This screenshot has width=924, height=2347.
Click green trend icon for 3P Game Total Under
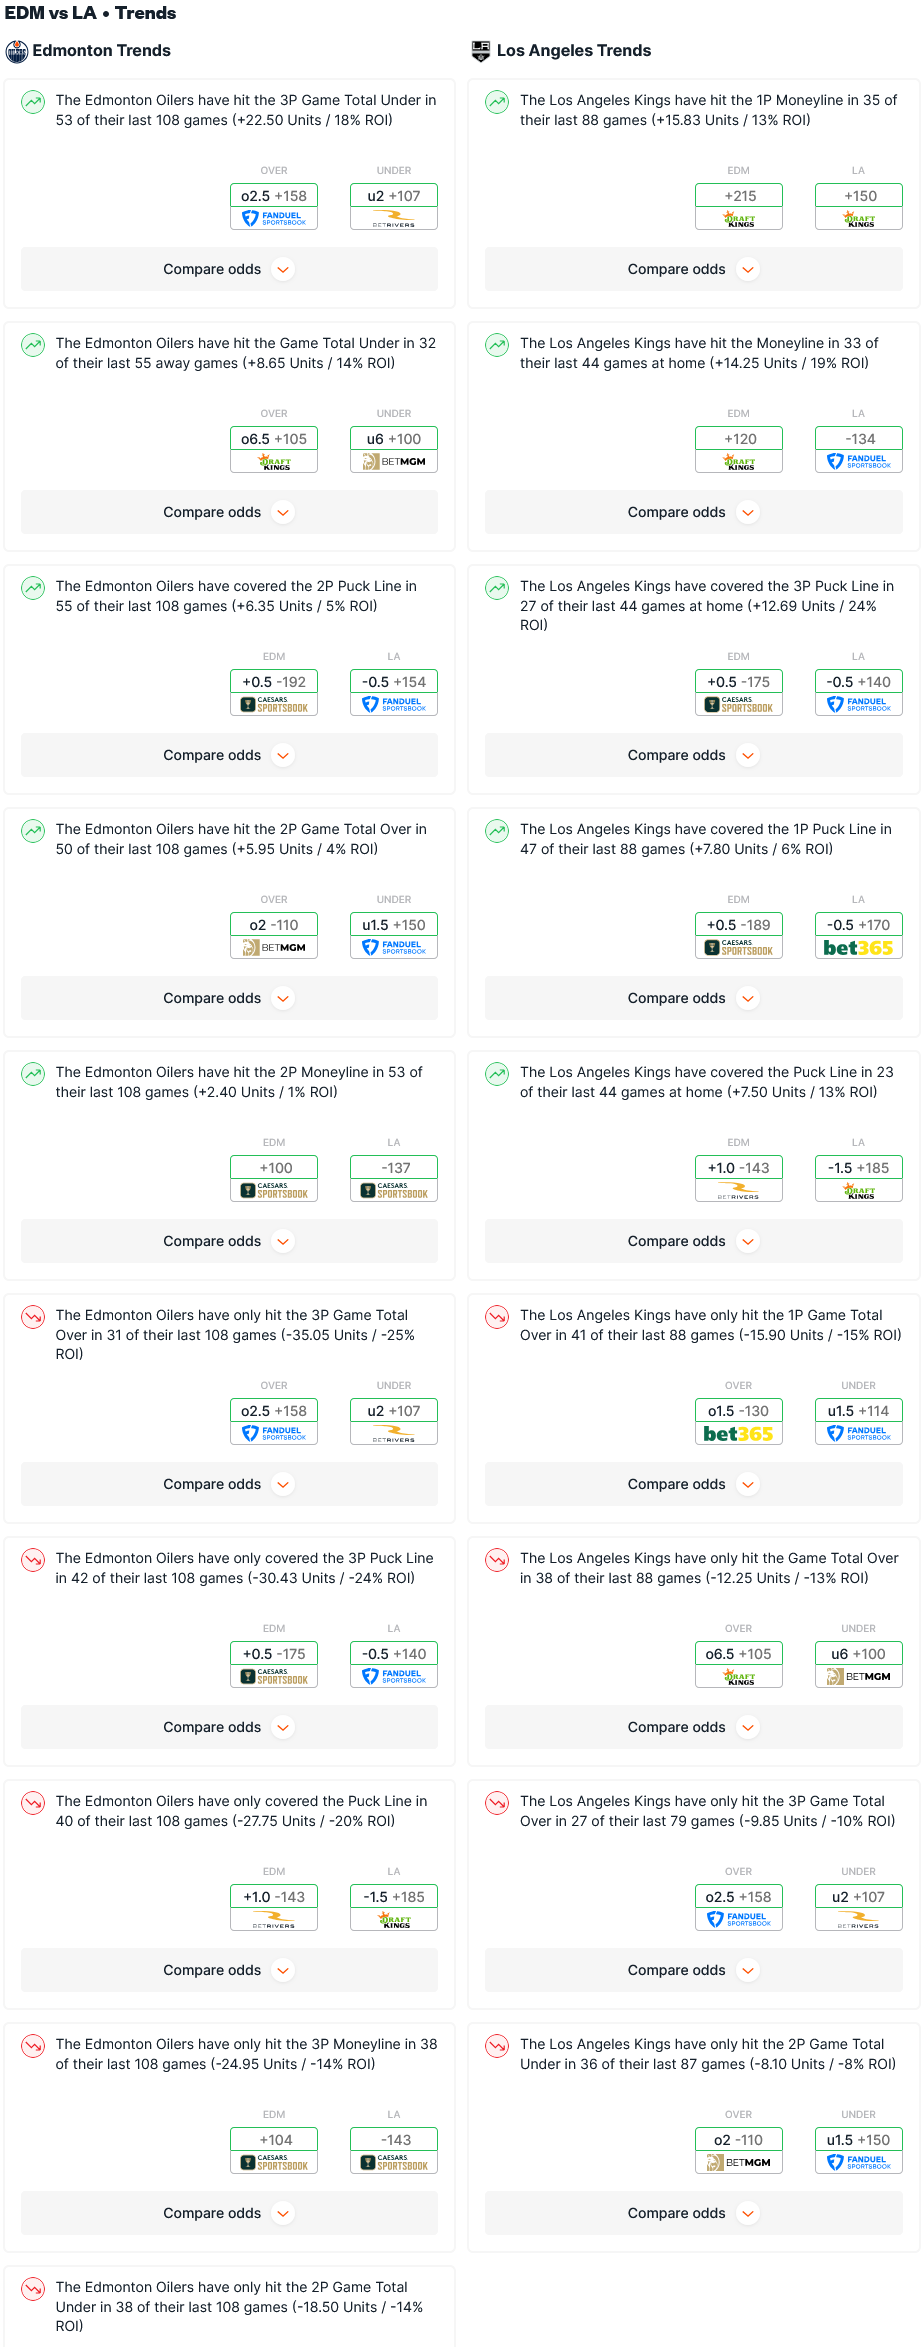point(34,102)
